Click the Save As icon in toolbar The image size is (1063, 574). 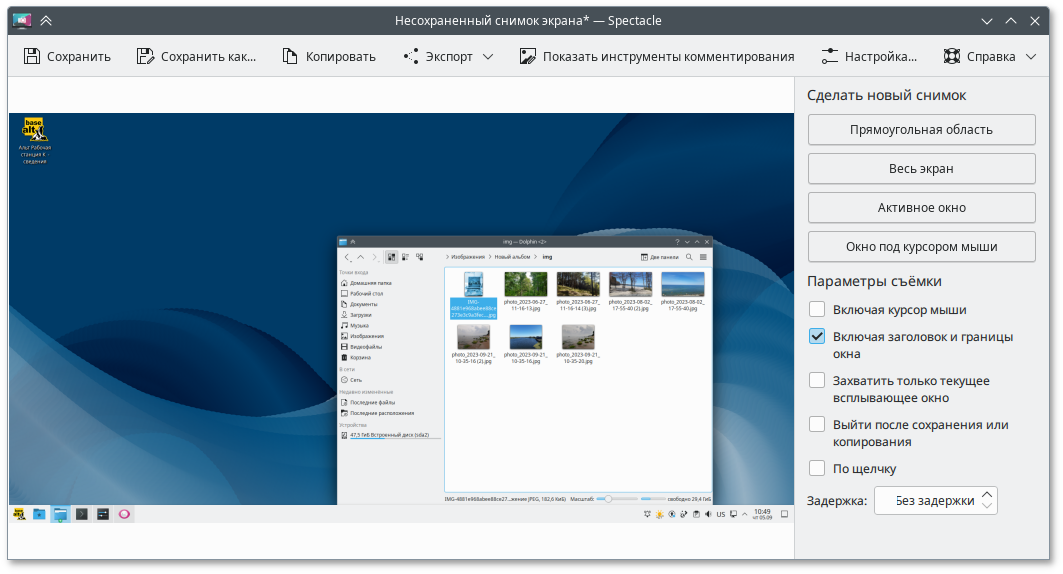pos(146,57)
